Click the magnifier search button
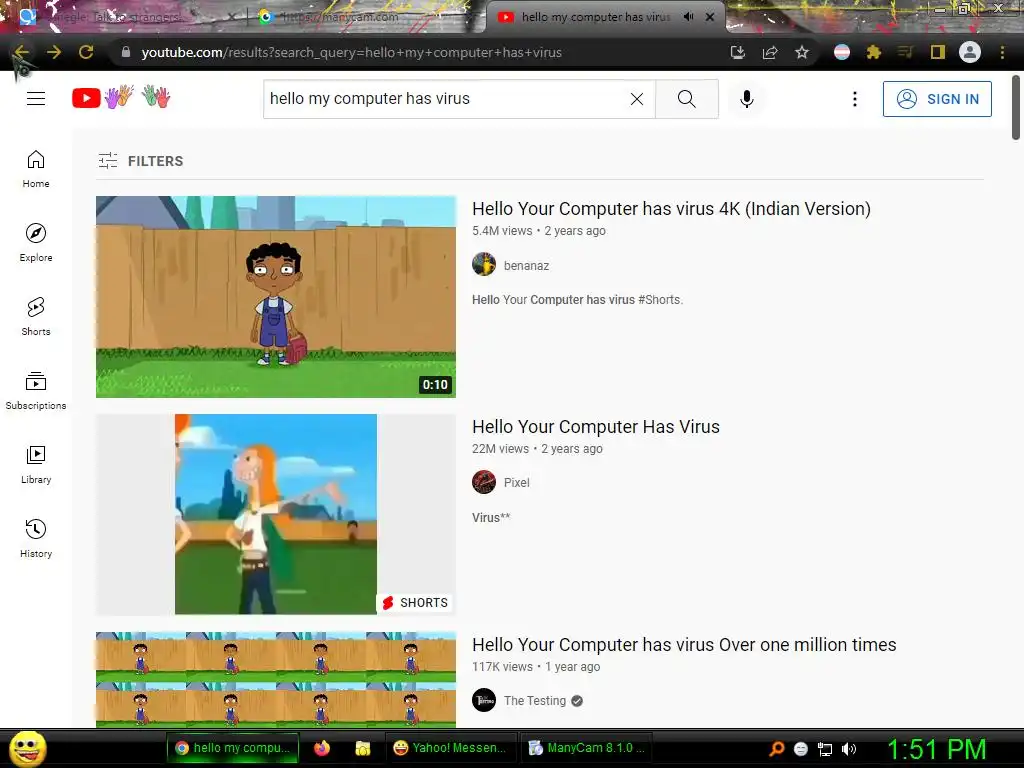This screenshot has height=768, width=1024. pos(686,99)
